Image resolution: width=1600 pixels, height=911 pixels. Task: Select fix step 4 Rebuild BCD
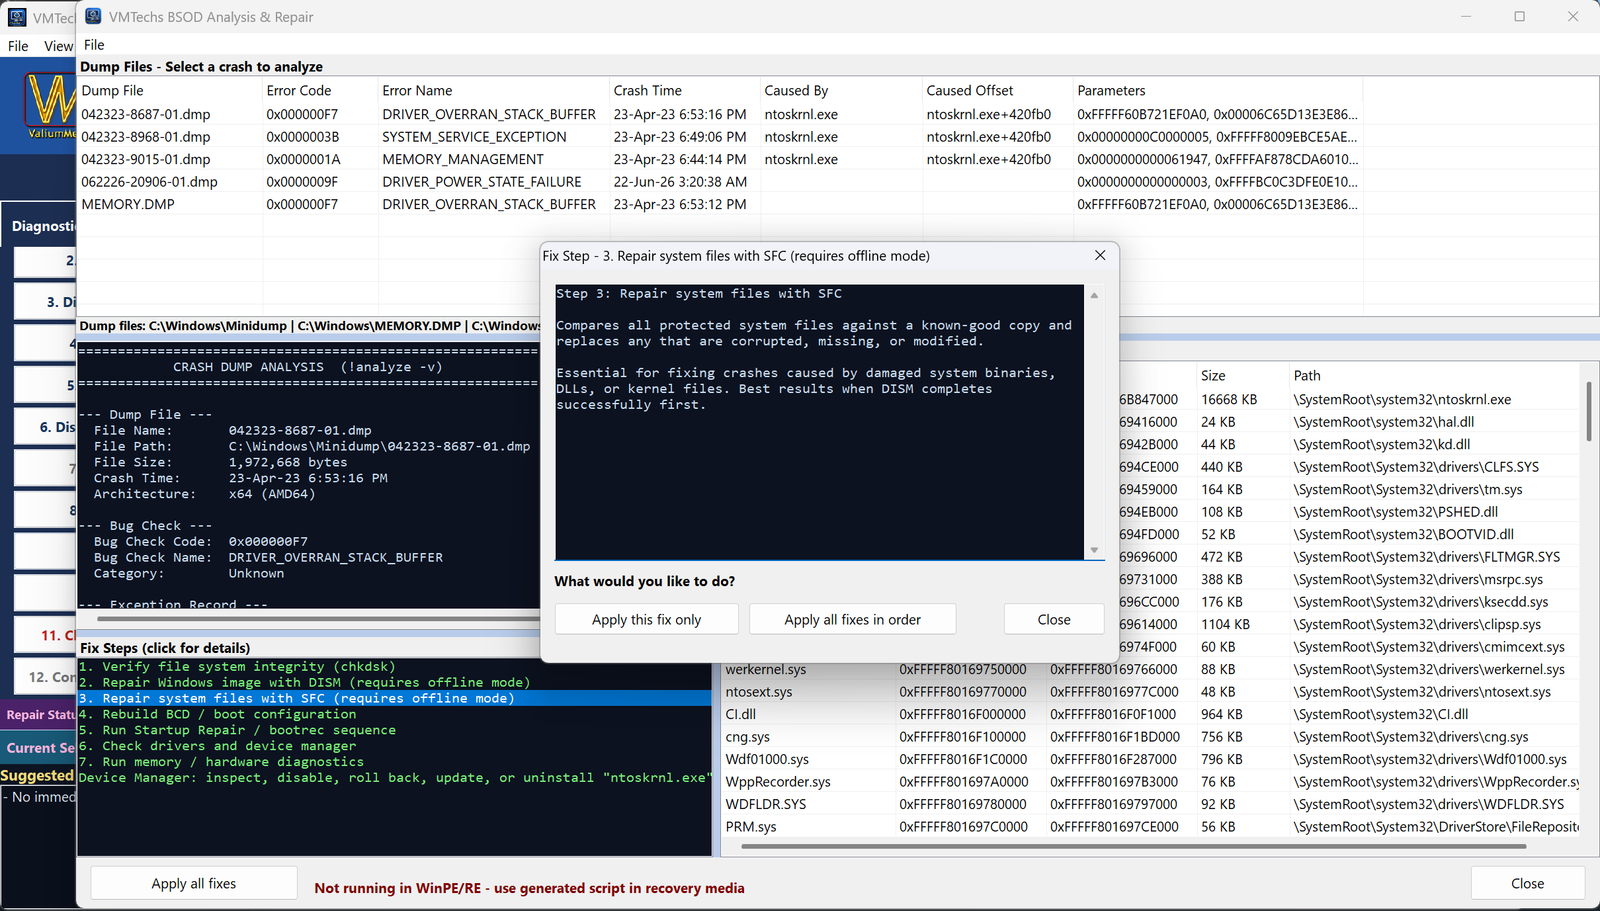(x=394, y=714)
